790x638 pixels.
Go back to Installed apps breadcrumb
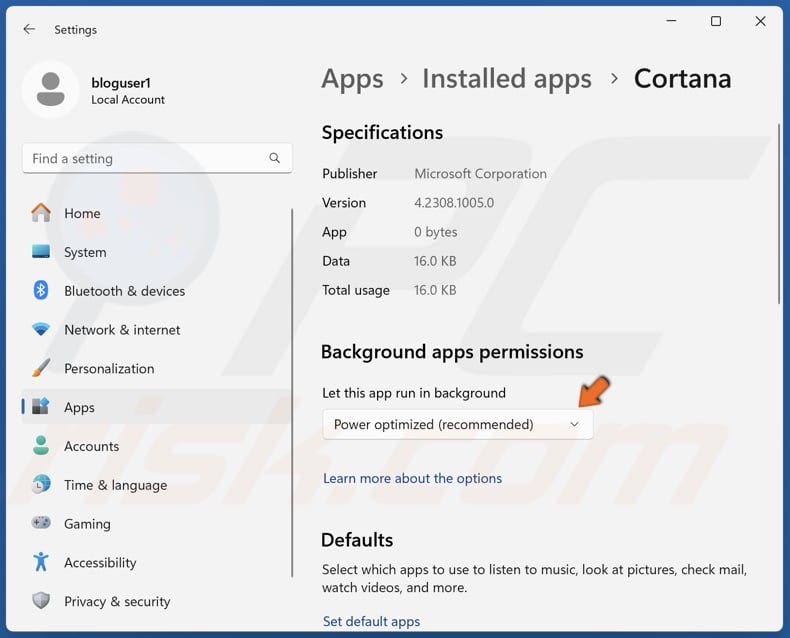[x=507, y=79]
